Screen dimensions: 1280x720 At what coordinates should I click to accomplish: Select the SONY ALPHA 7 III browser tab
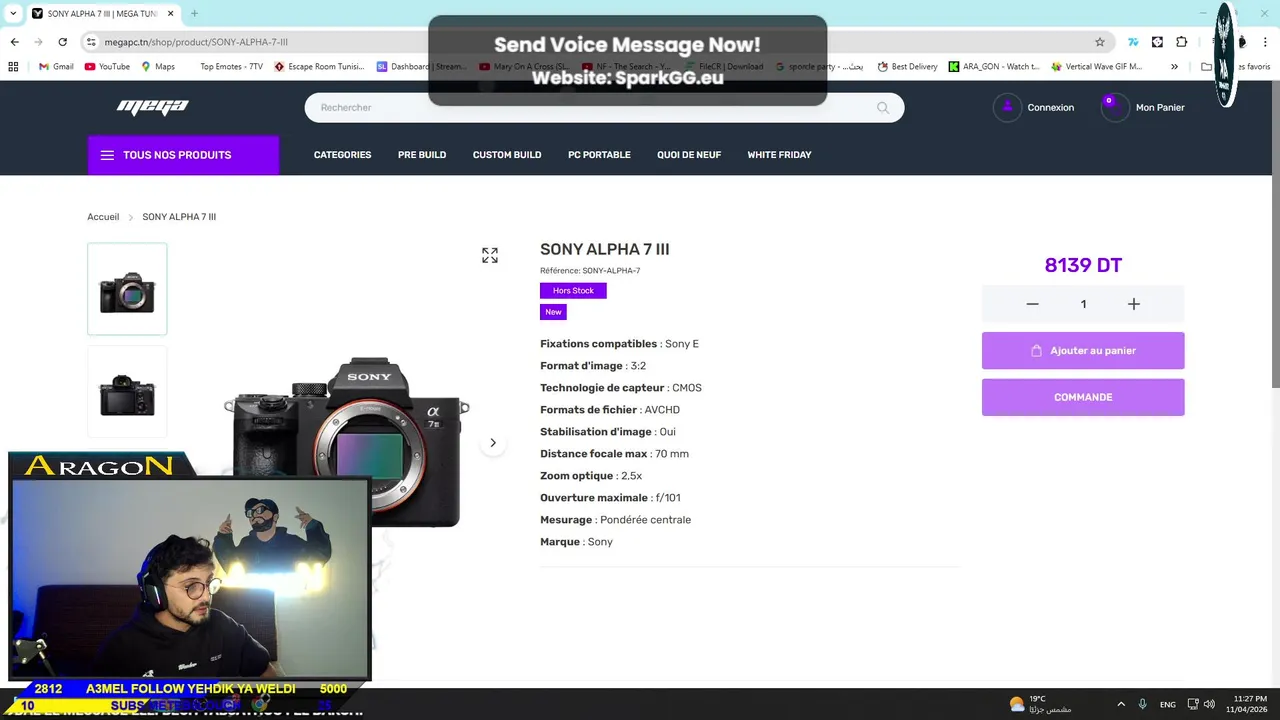[100, 14]
